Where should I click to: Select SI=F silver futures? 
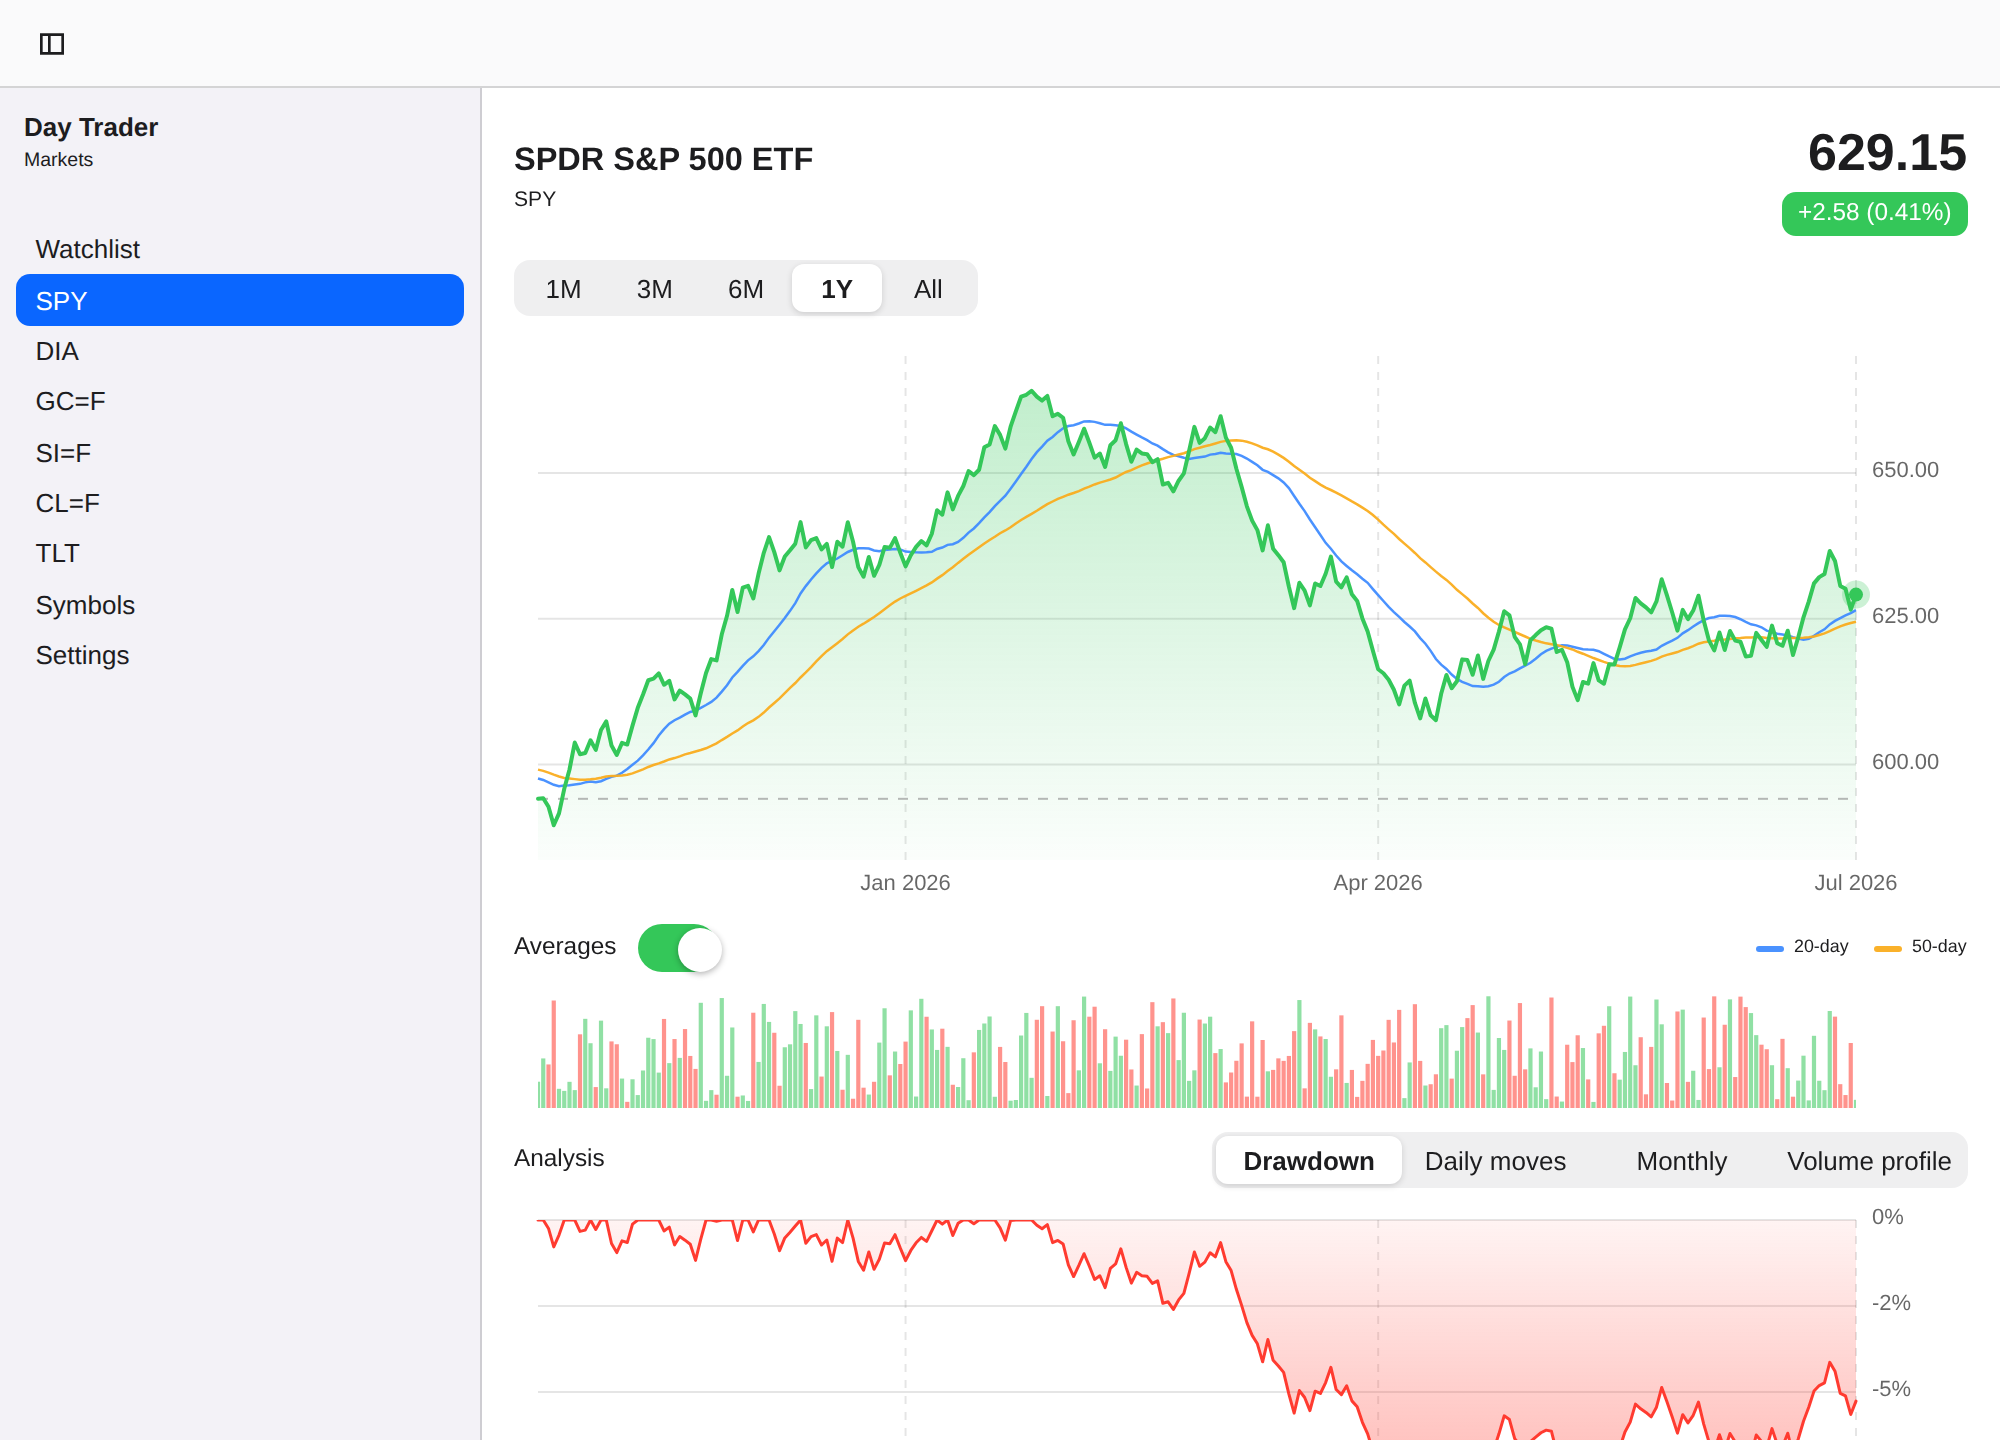coord(240,453)
